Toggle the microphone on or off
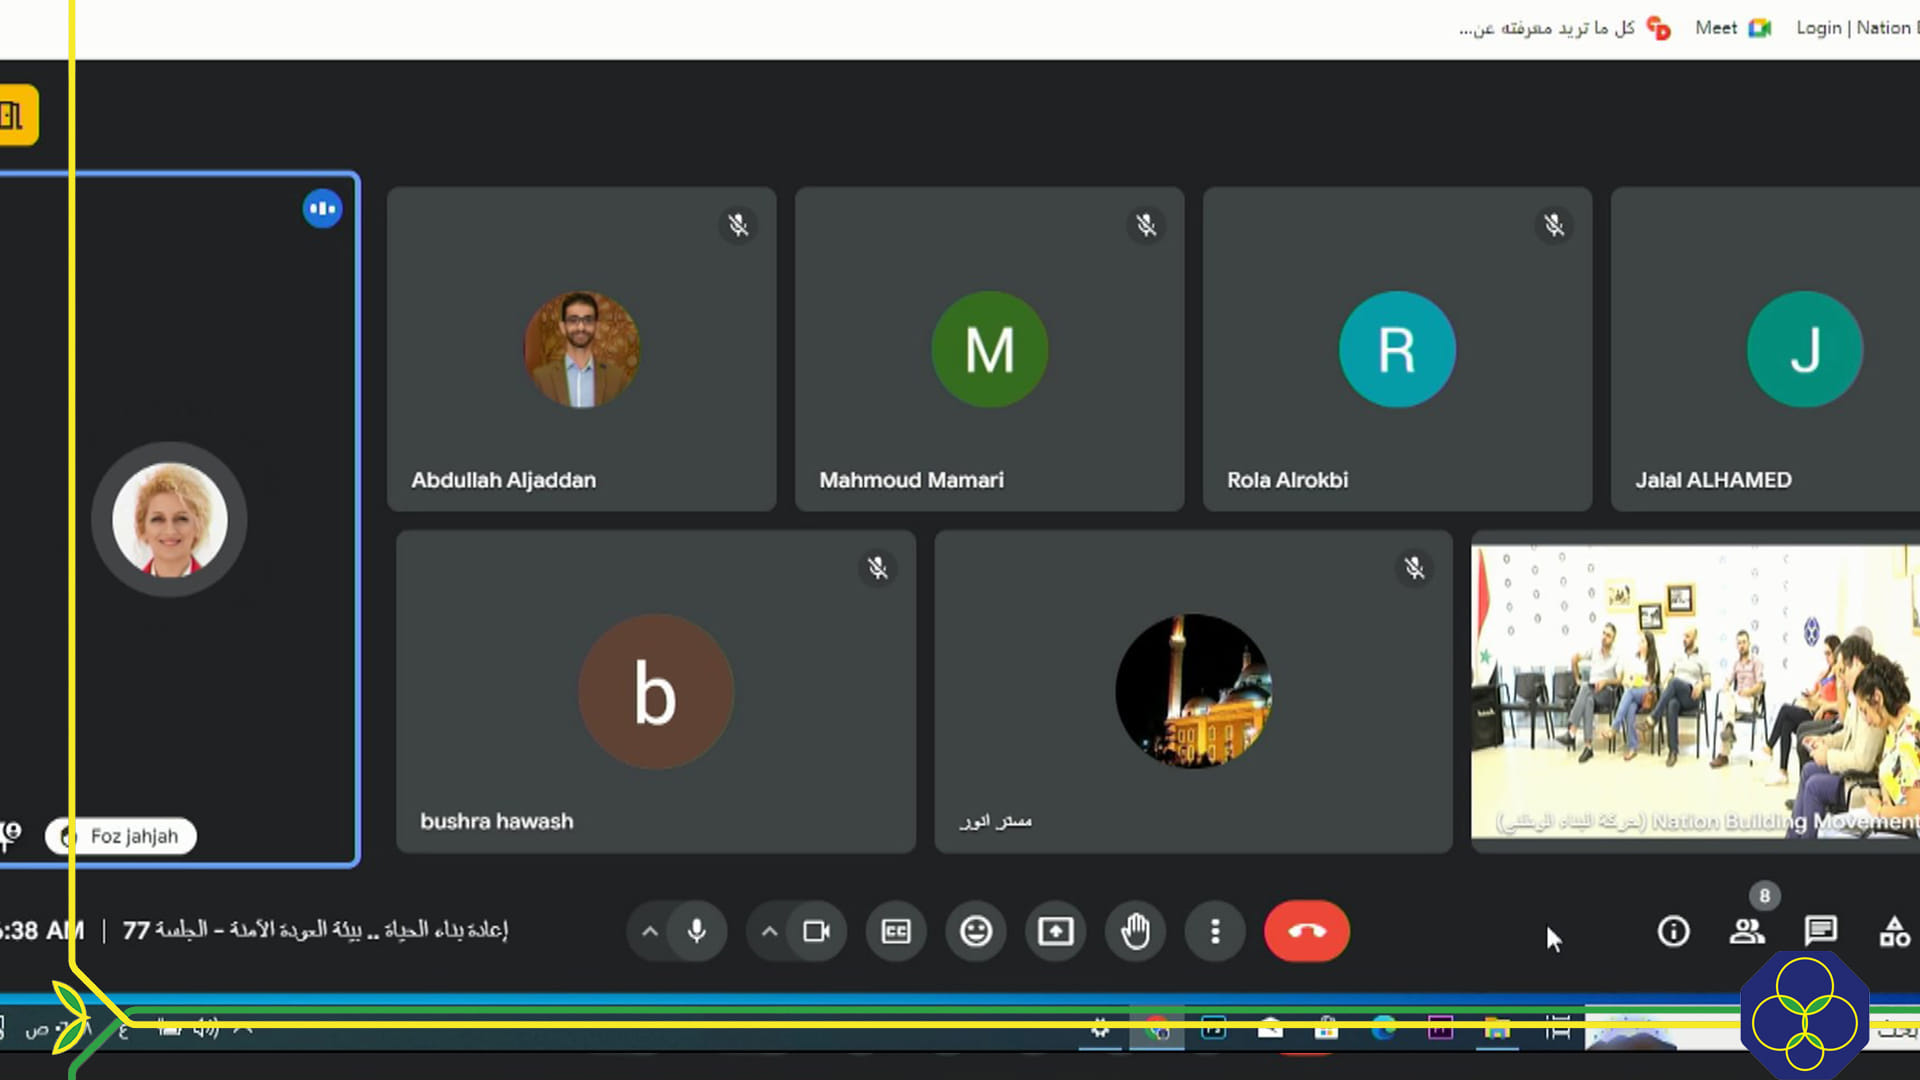Image resolution: width=1920 pixels, height=1080 pixels. coord(697,931)
